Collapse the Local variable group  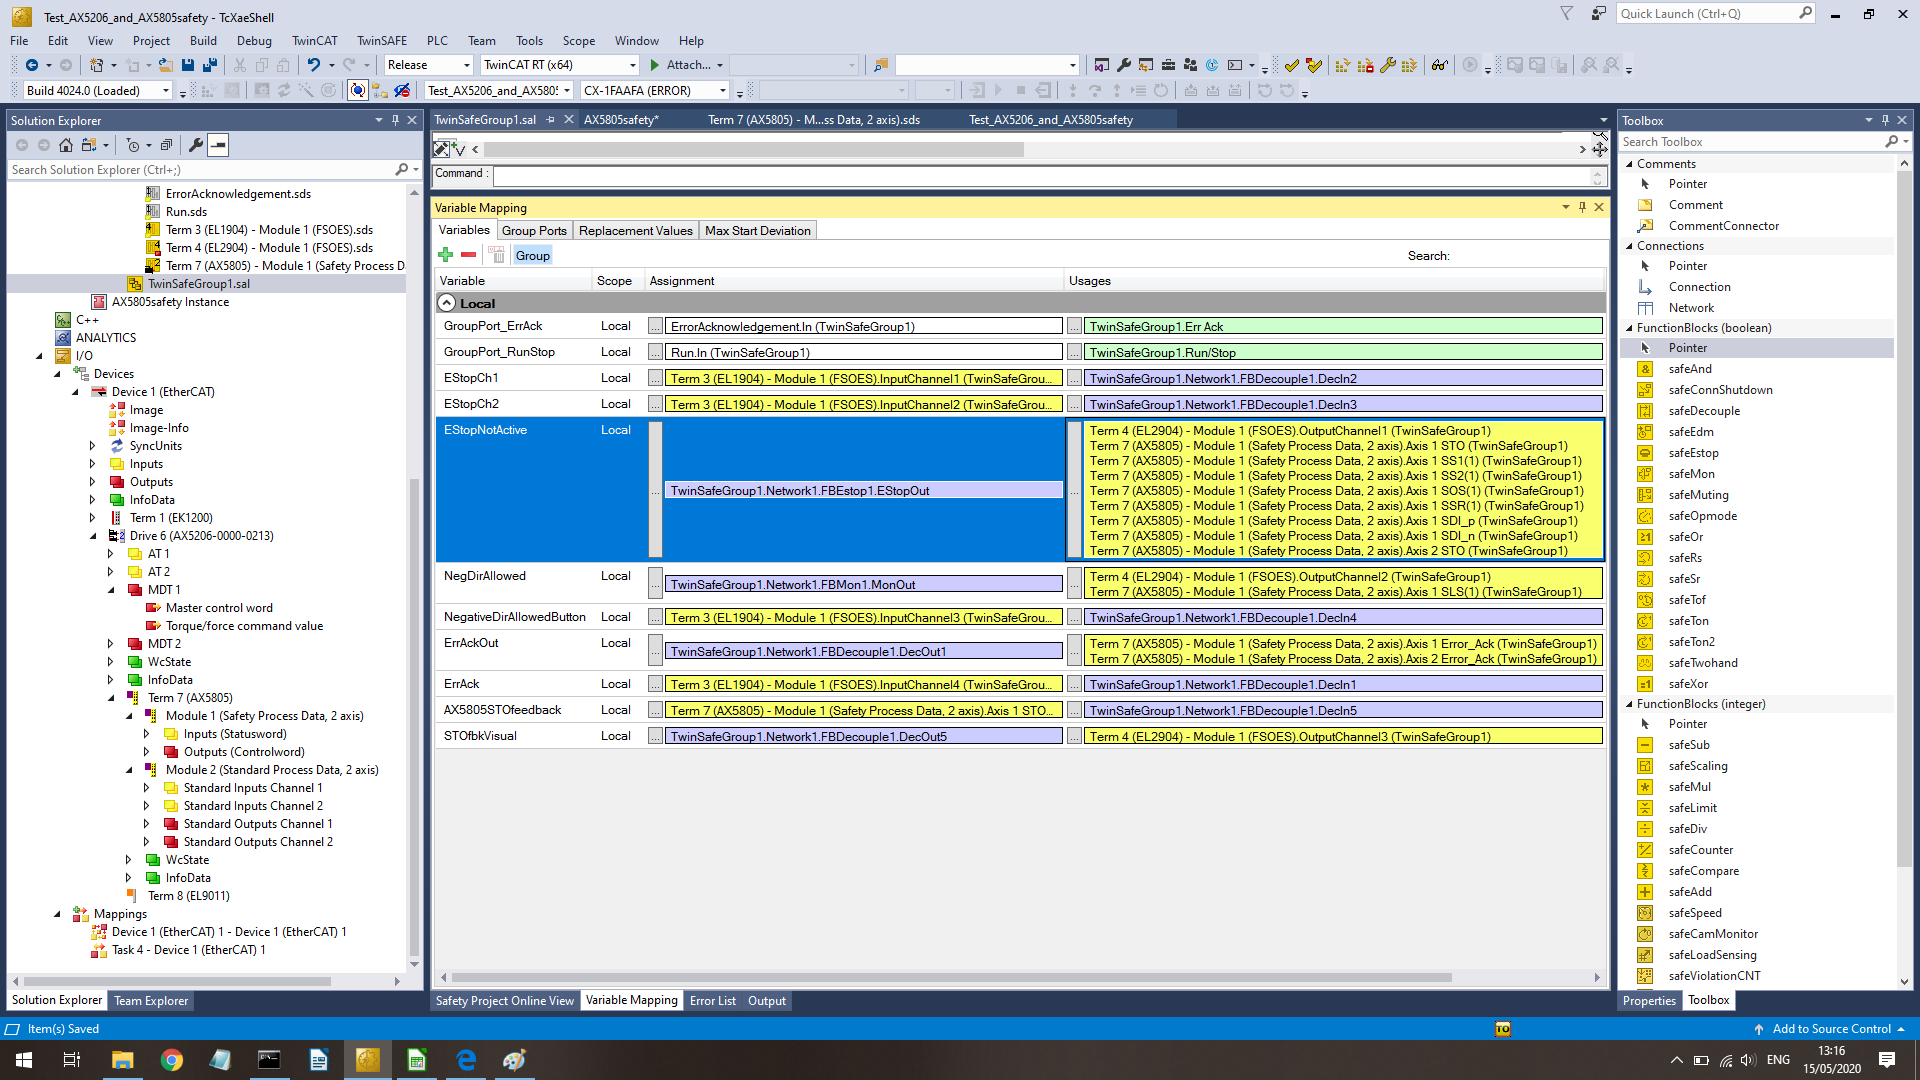click(447, 303)
